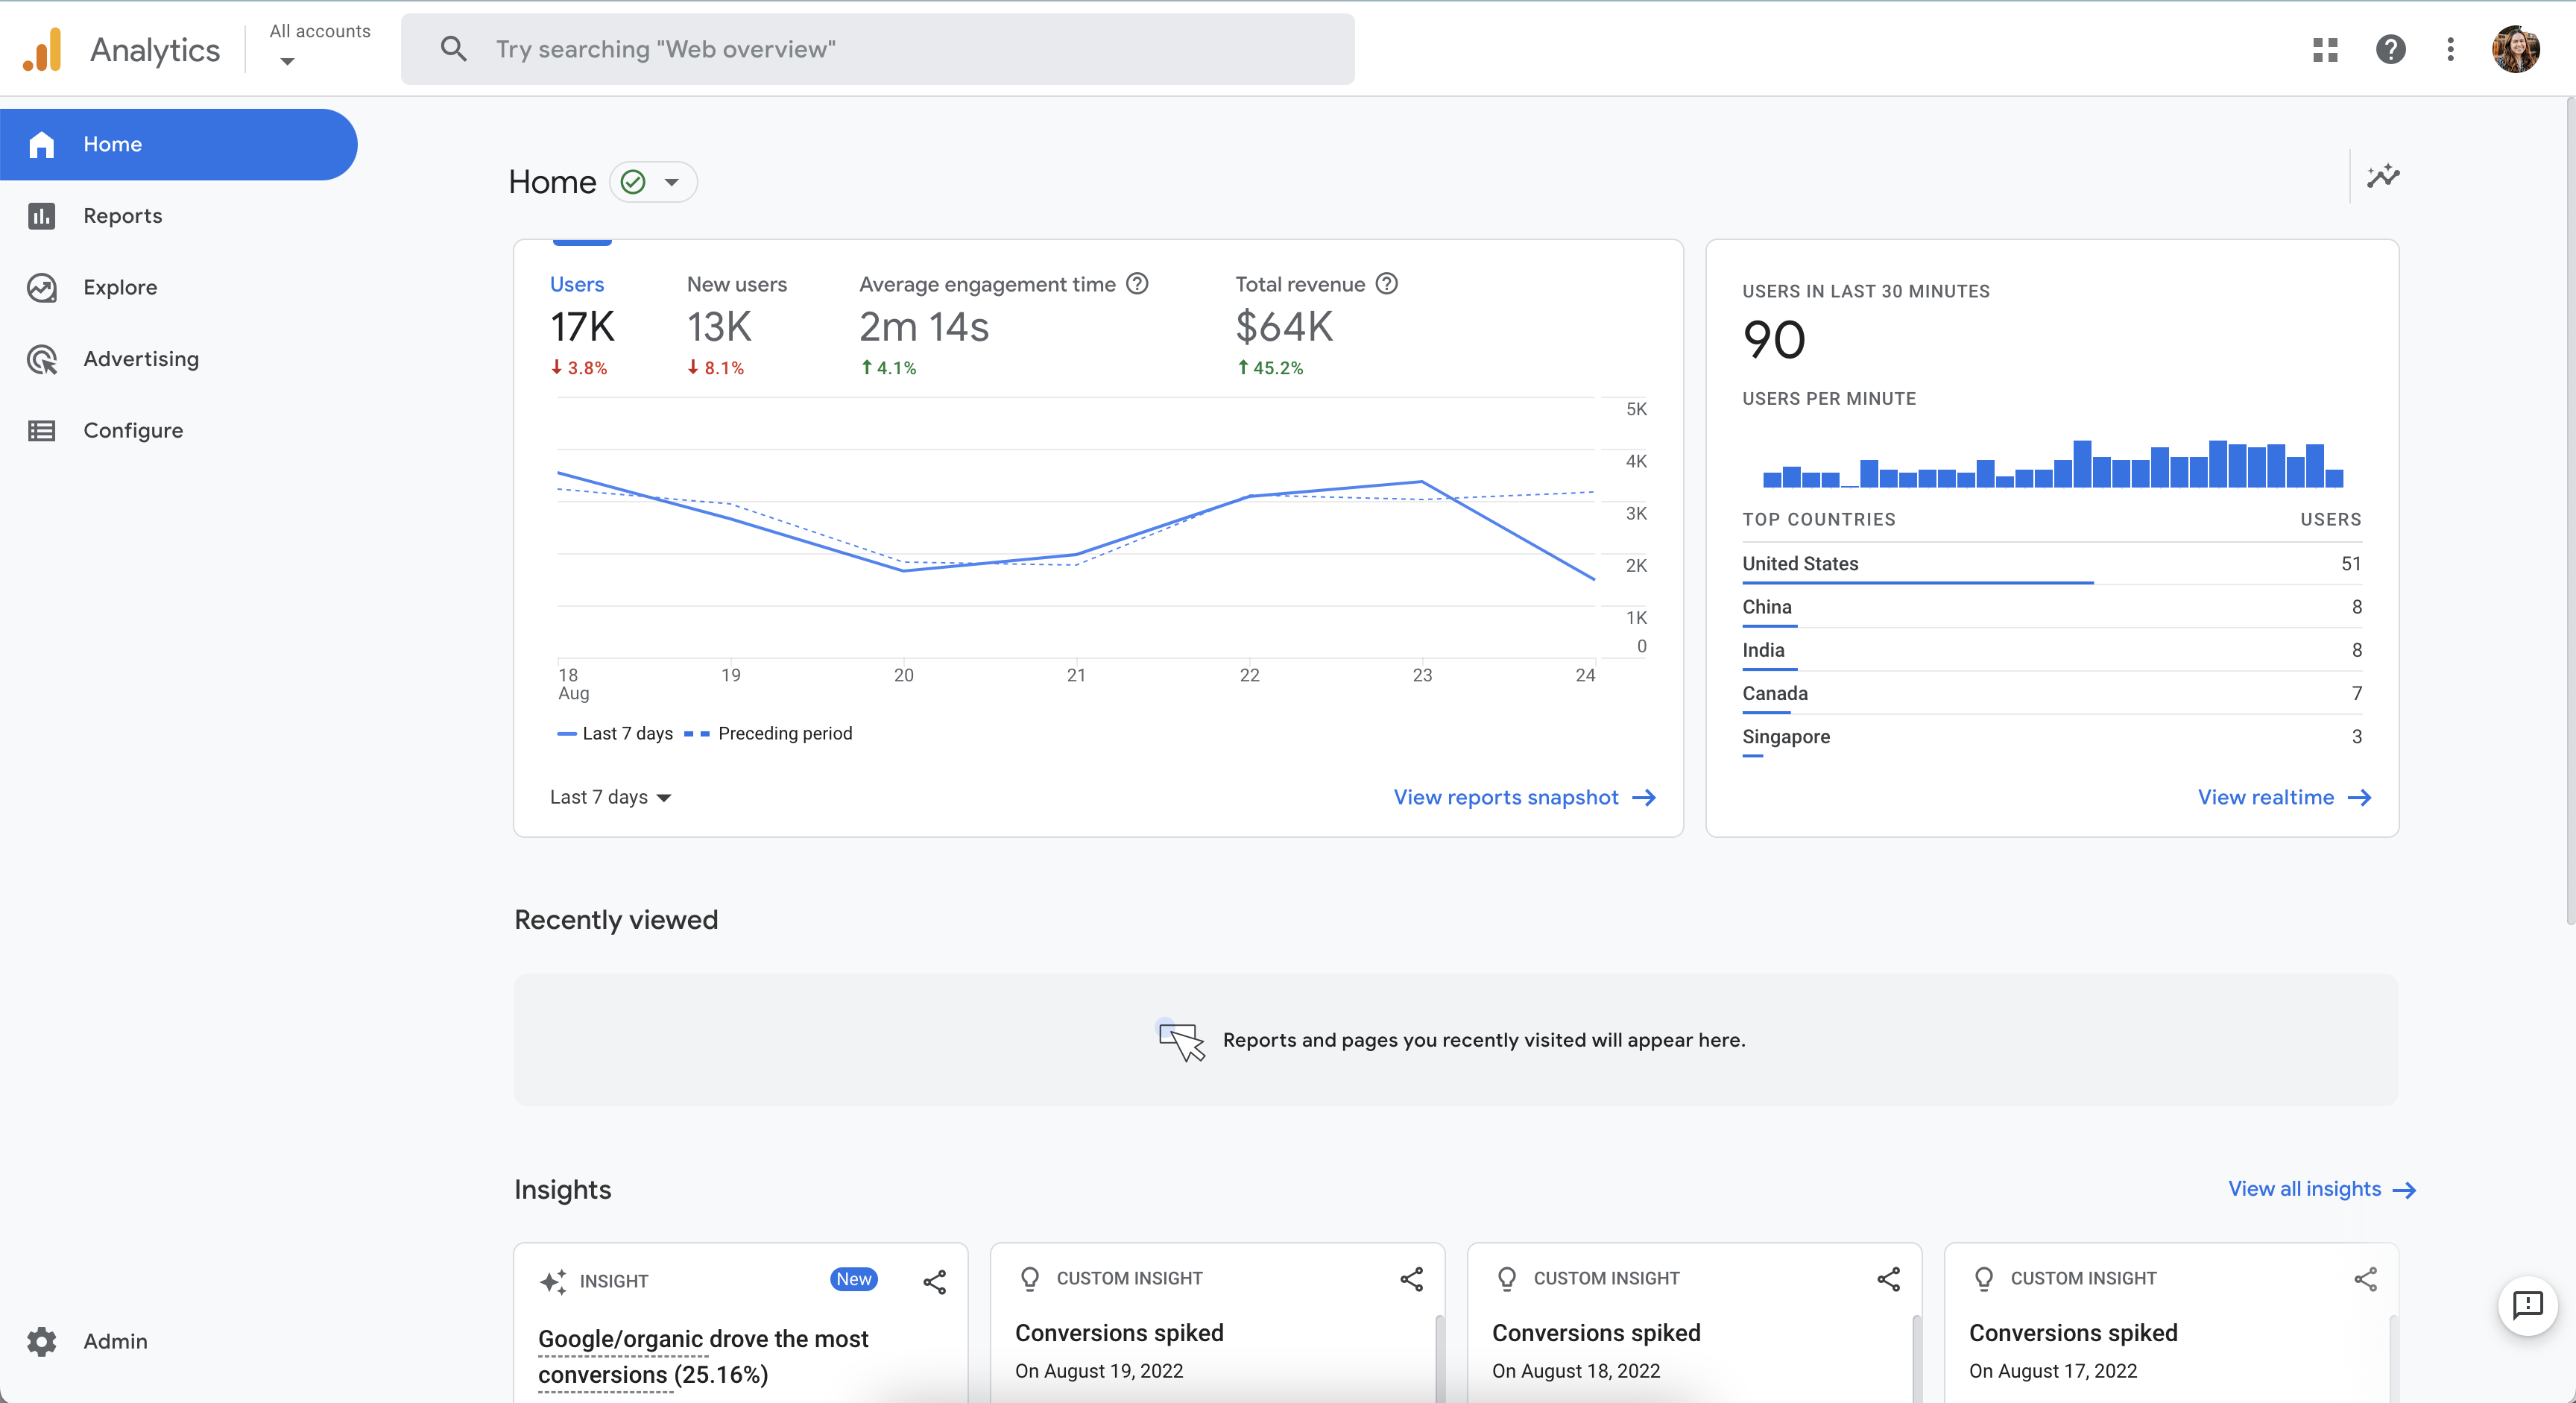Click help icon next to Average engagement time
The width and height of the screenshot is (2576, 1403).
(1137, 284)
